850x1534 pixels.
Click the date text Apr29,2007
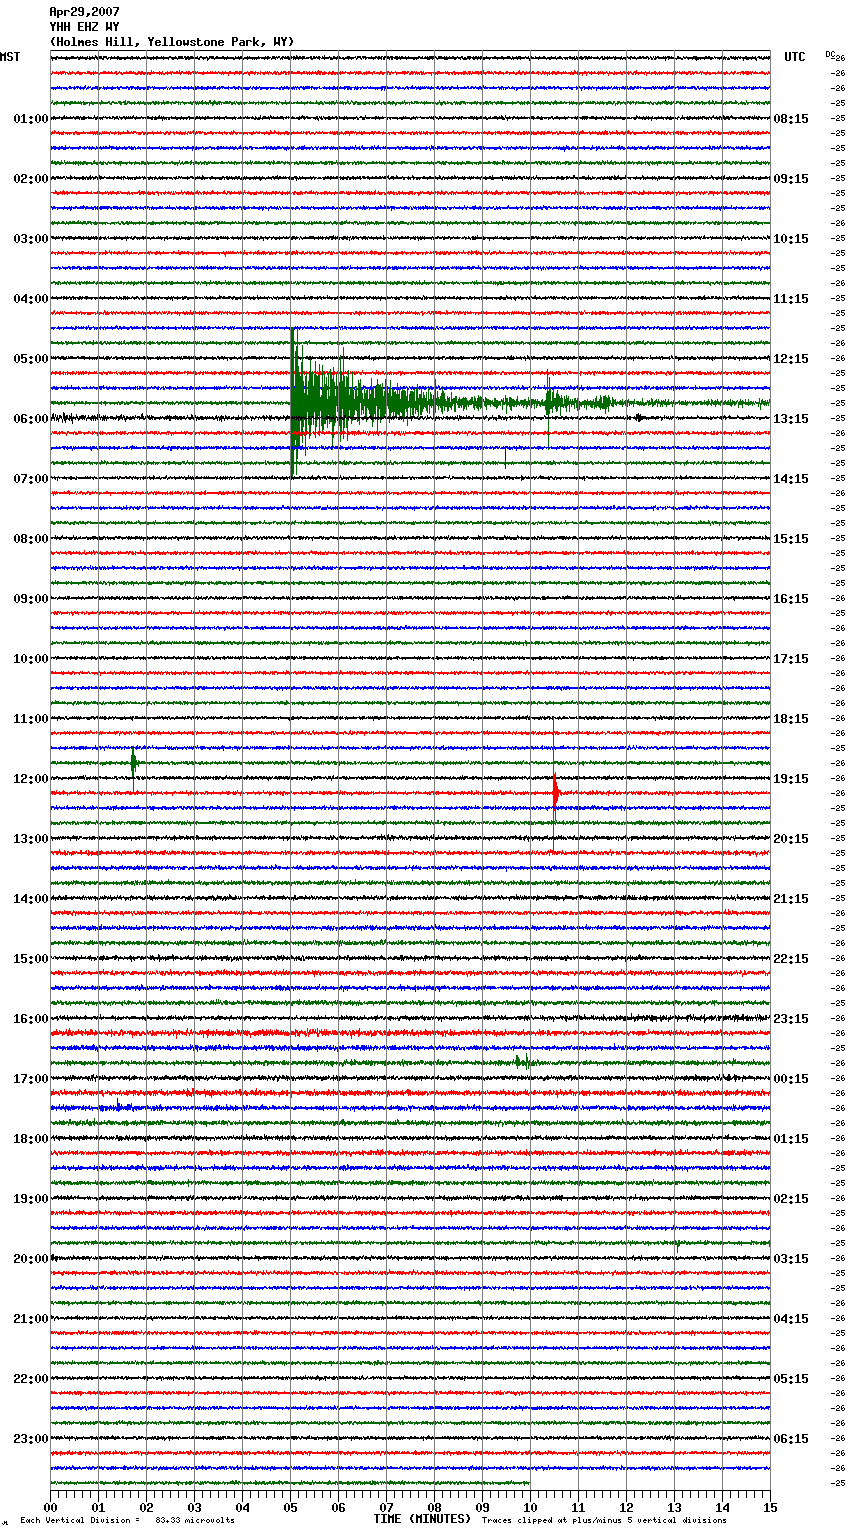[x=84, y=12]
